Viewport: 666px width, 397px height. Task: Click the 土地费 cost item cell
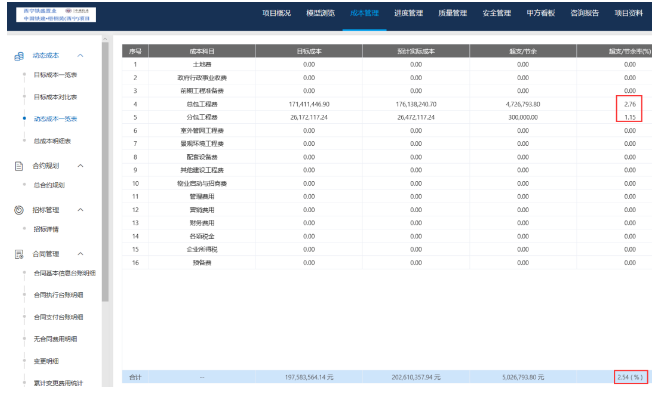coord(202,65)
